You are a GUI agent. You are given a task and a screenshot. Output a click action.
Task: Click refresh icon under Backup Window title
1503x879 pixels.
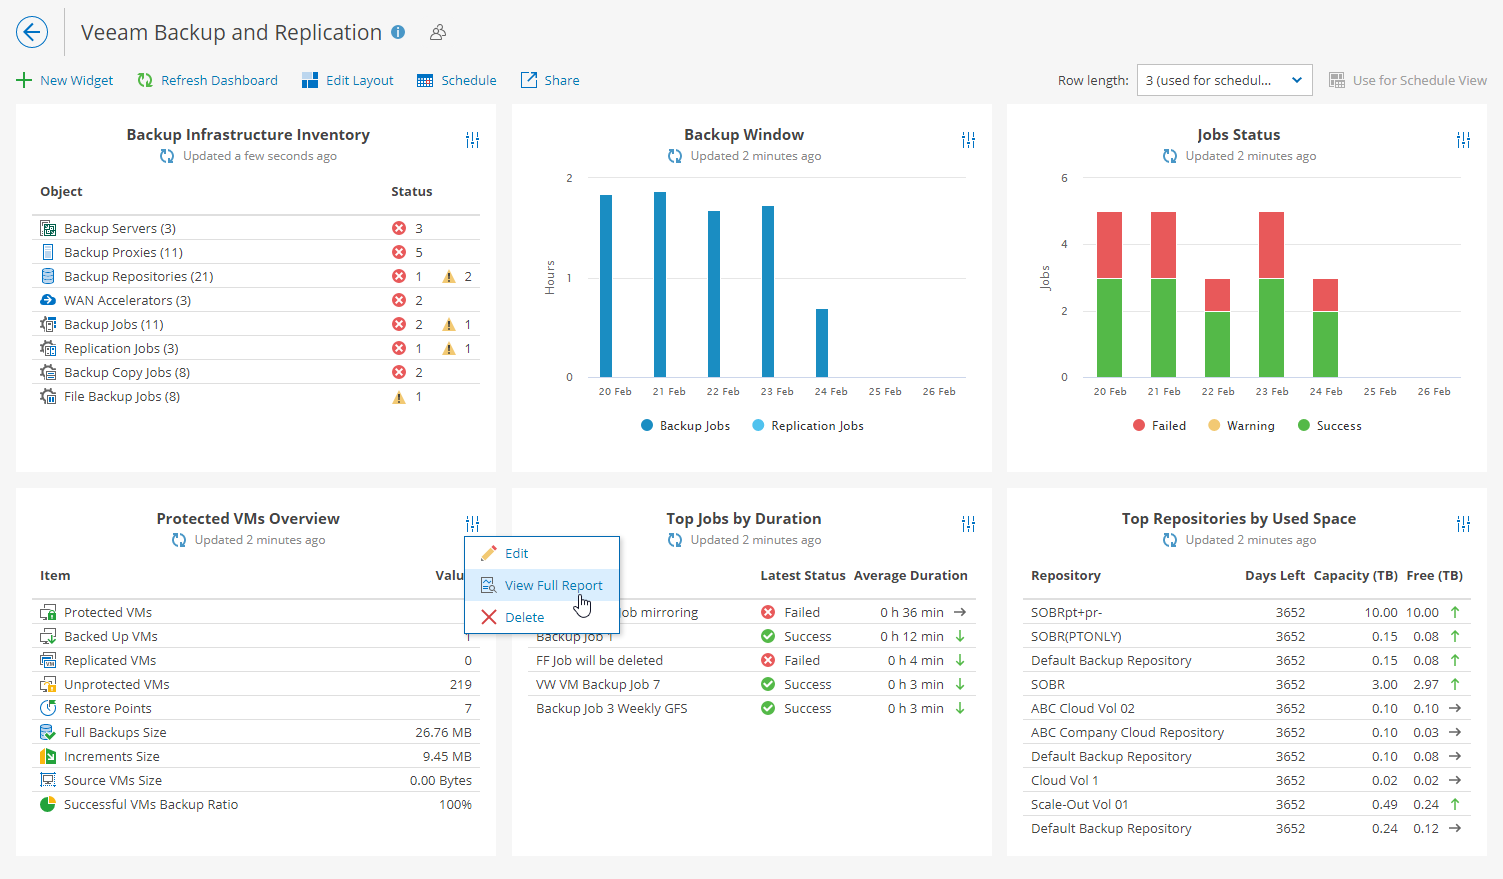pos(675,156)
